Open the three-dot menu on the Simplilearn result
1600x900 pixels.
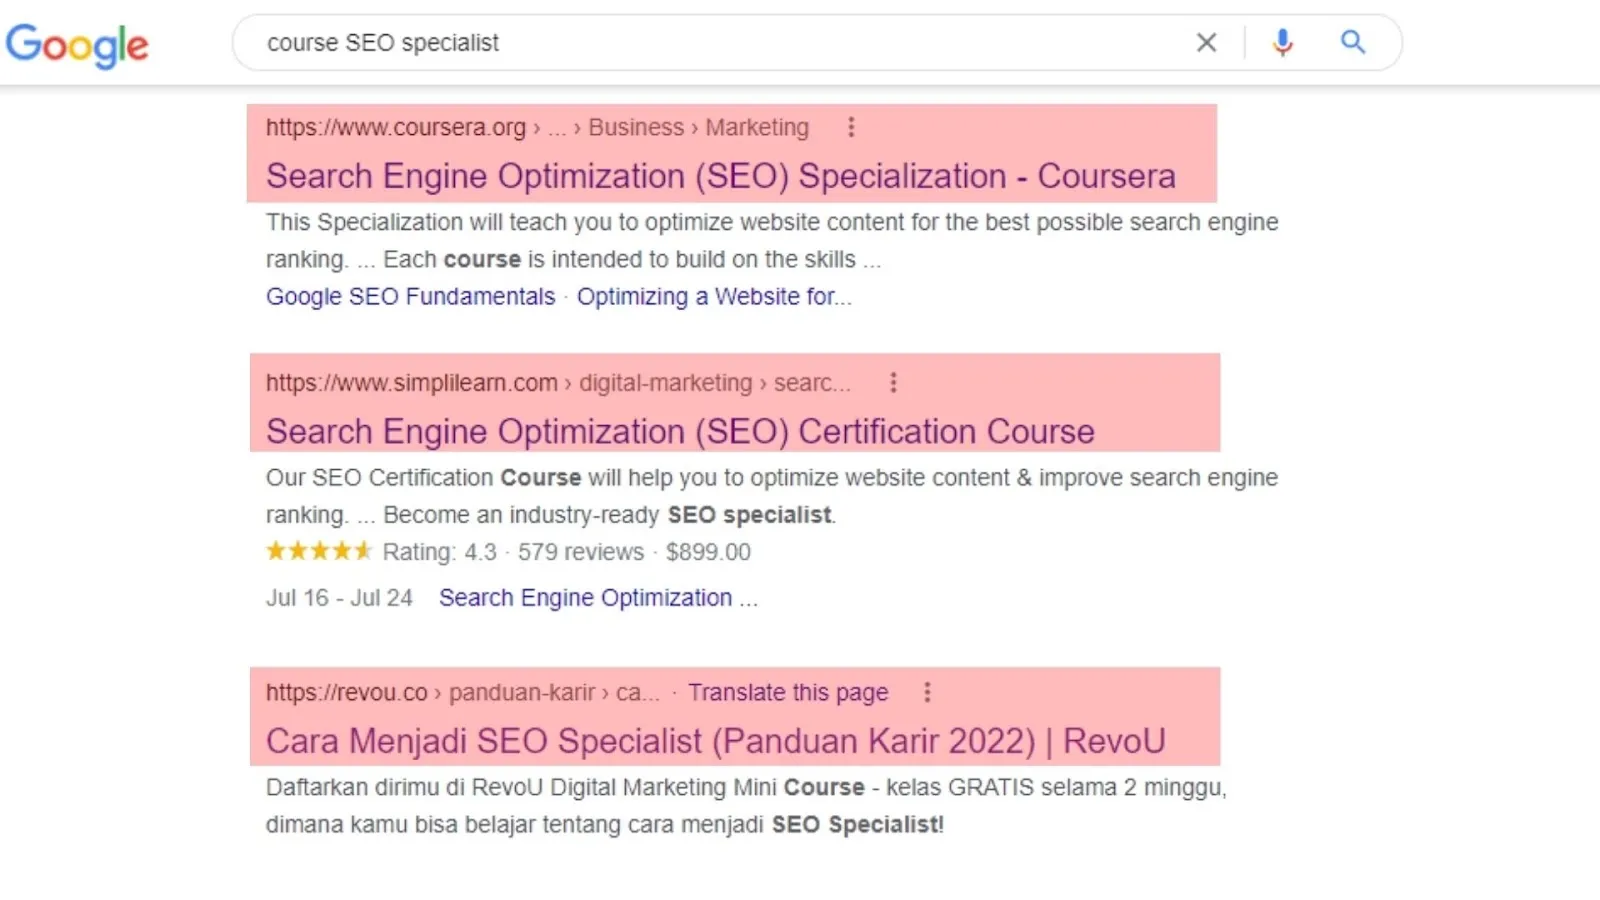pos(893,382)
